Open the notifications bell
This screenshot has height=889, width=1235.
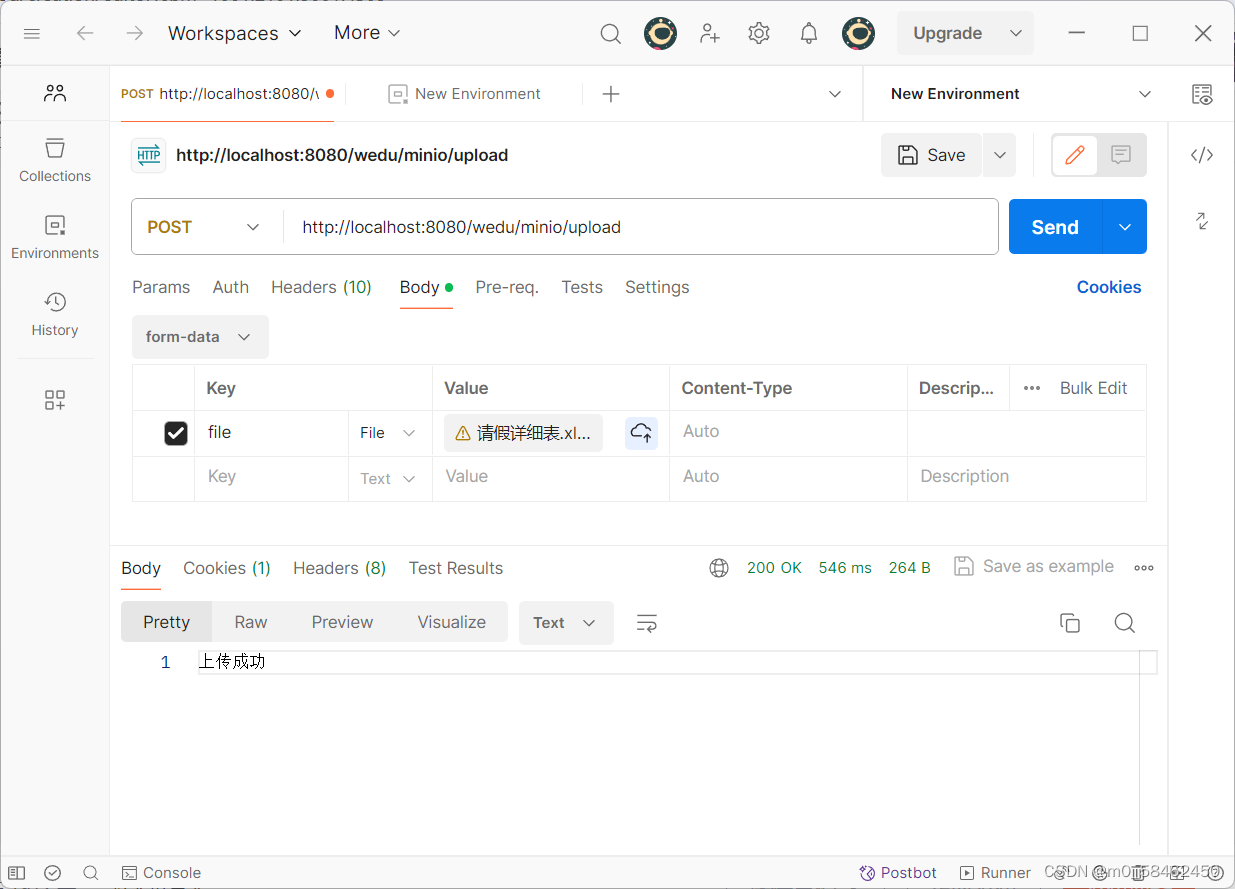pyautogui.click(x=808, y=33)
